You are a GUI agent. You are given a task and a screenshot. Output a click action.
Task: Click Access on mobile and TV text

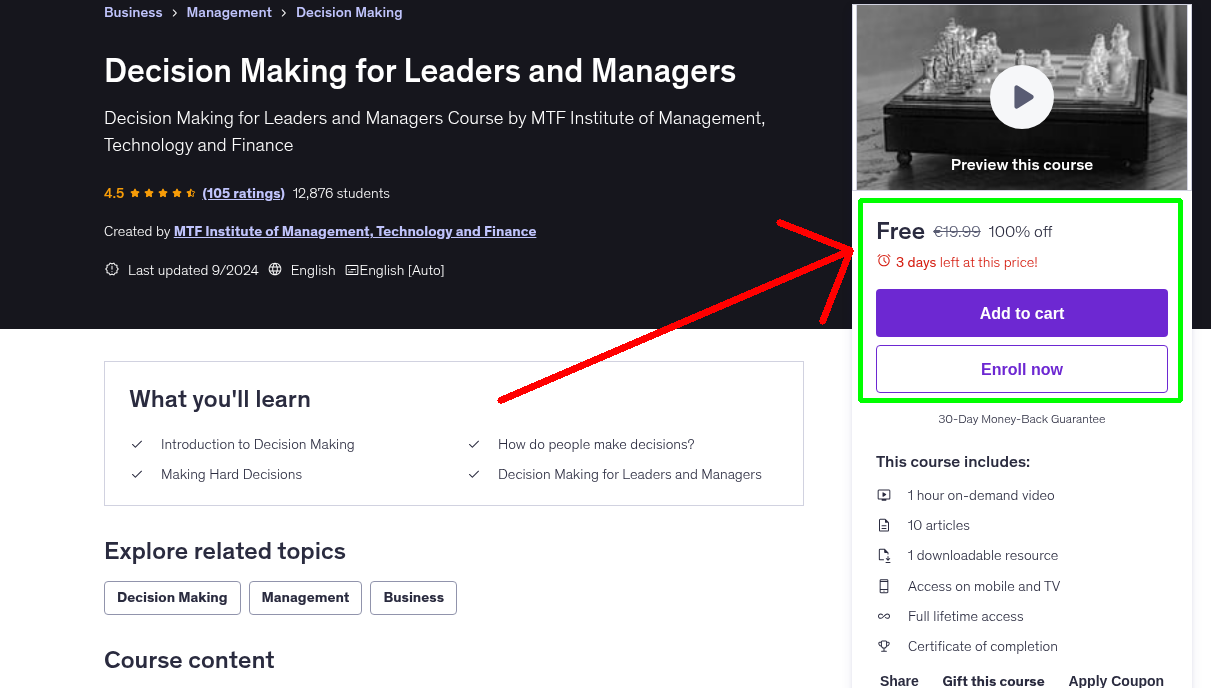click(x=984, y=586)
